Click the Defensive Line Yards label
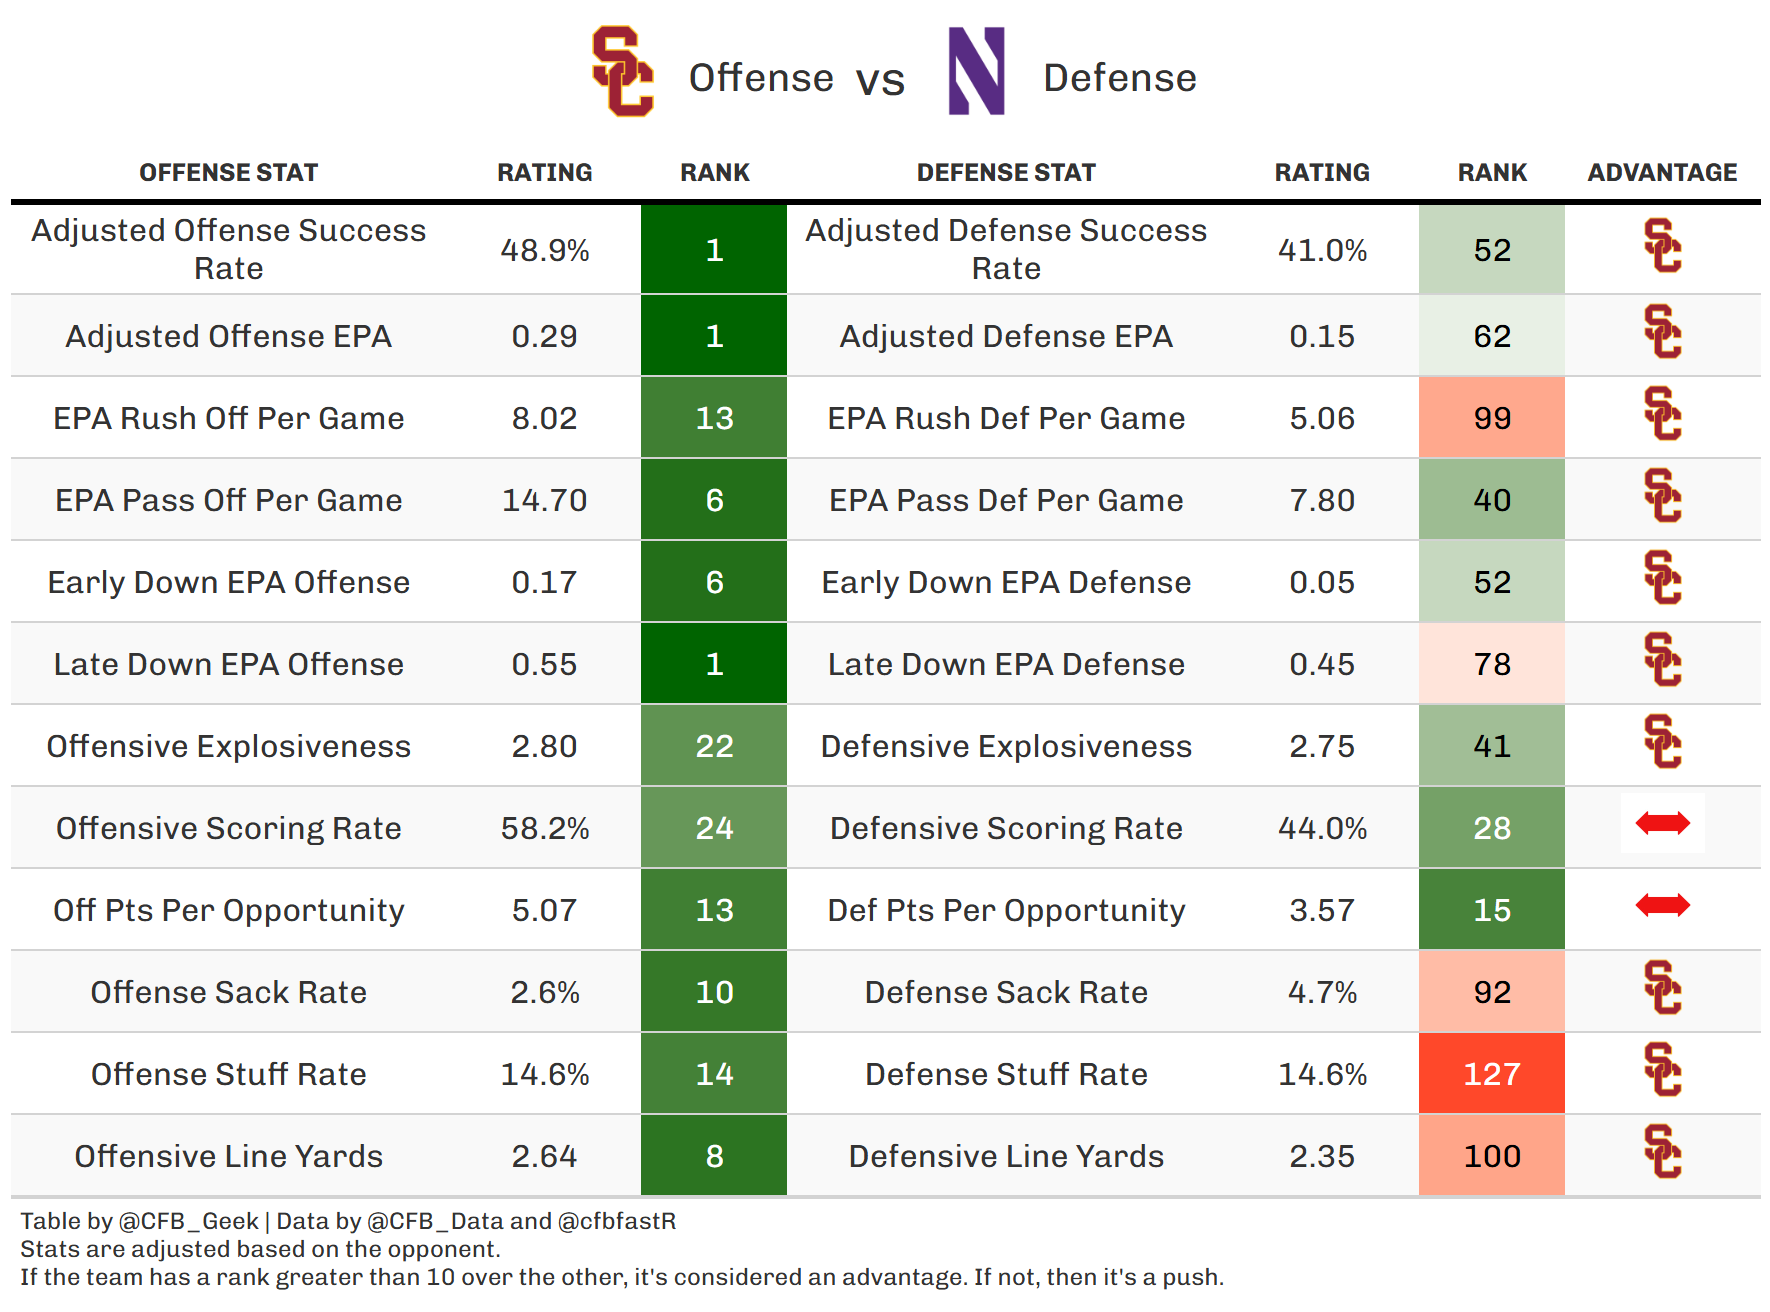Screen dimensions: 1770x1312 (1006, 1156)
